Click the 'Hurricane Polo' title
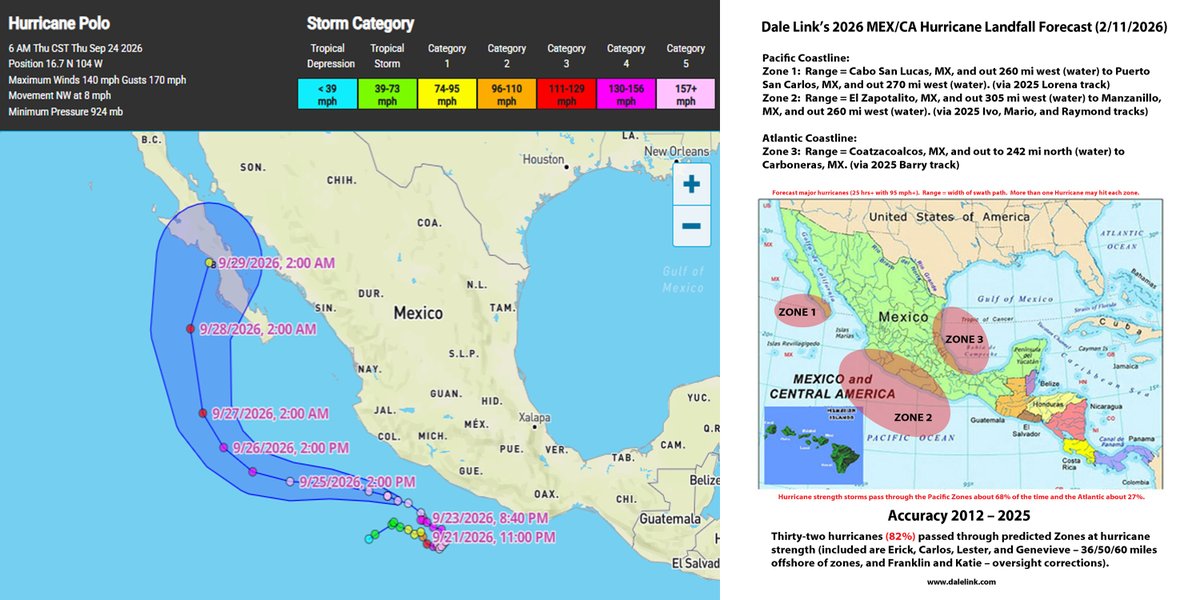The image size is (1200, 600). click(59, 22)
